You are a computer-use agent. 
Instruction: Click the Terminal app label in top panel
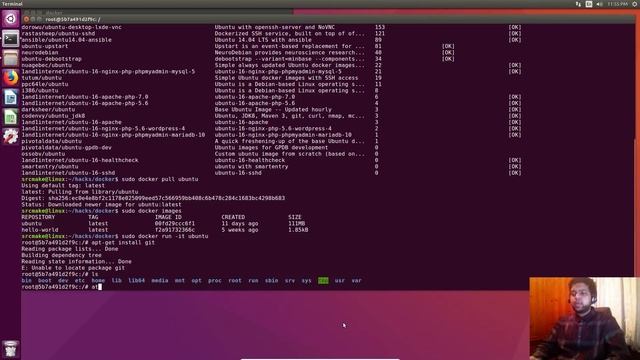[12, 4]
